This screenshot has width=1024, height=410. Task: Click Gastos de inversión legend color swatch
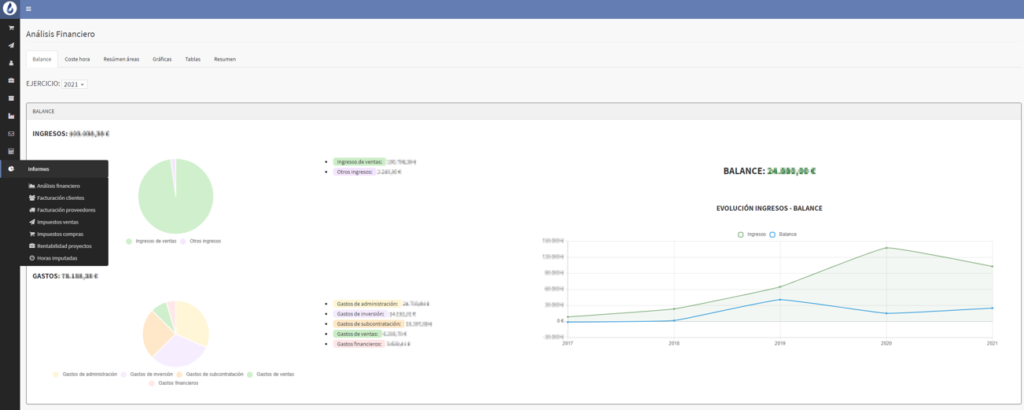[x=125, y=374]
